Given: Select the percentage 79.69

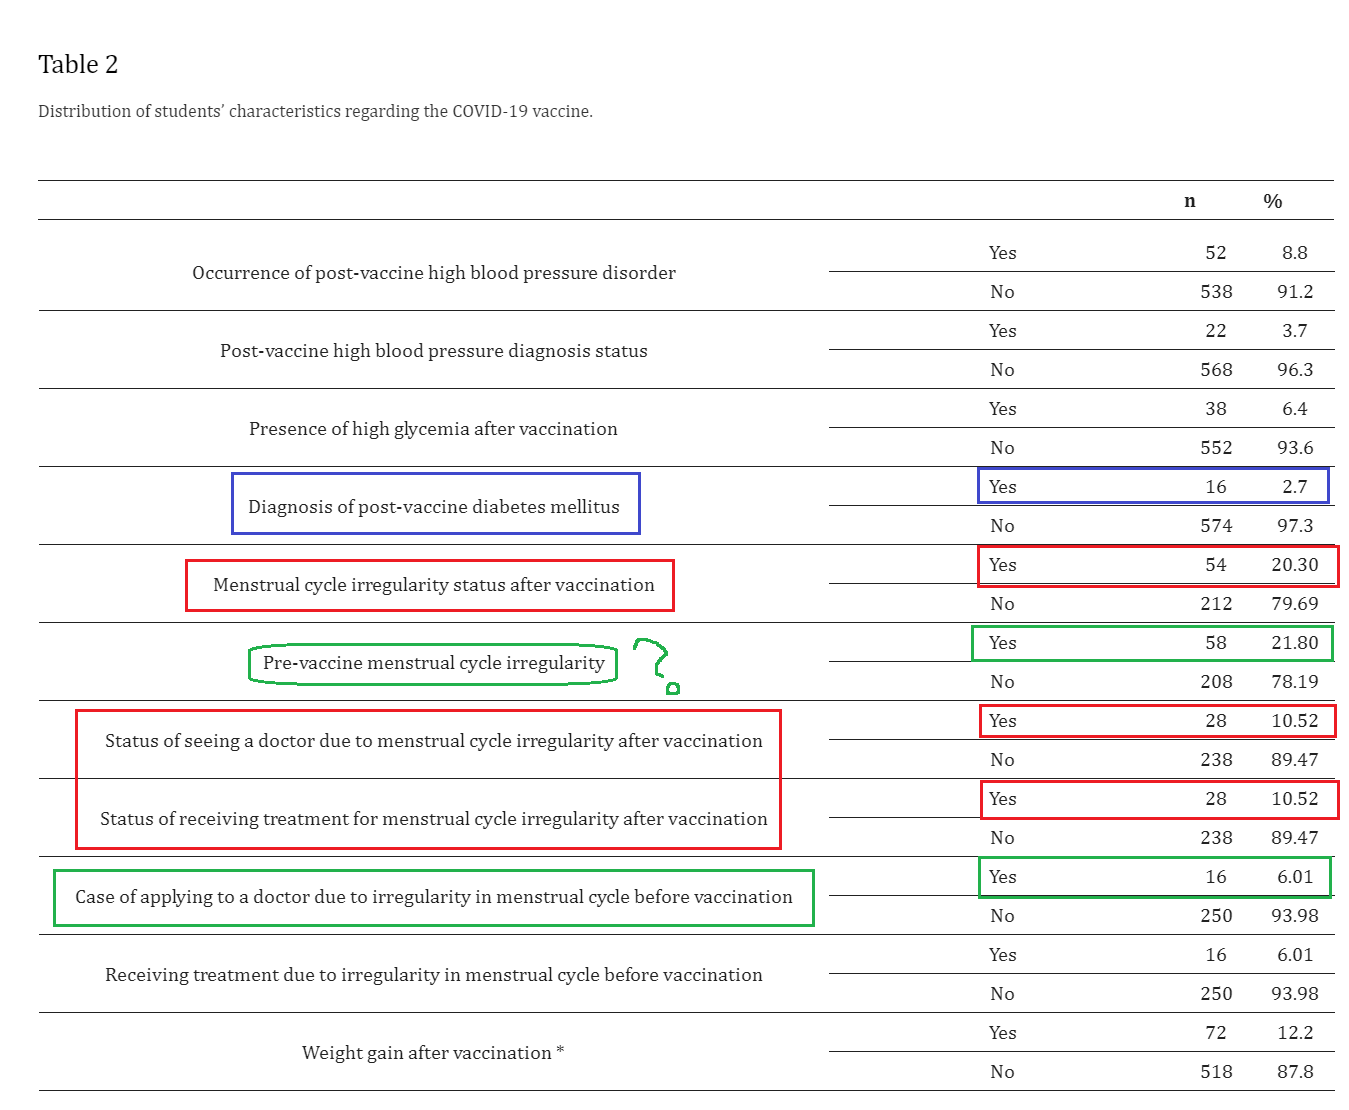Looking at the screenshot, I should click(x=1295, y=604).
